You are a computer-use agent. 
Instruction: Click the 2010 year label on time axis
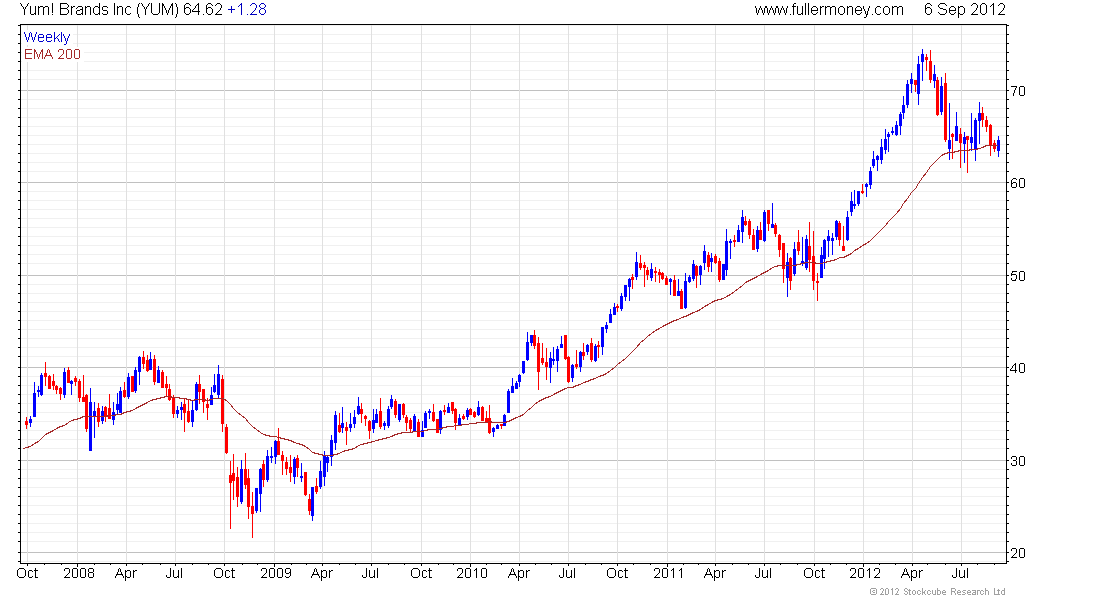(x=471, y=573)
